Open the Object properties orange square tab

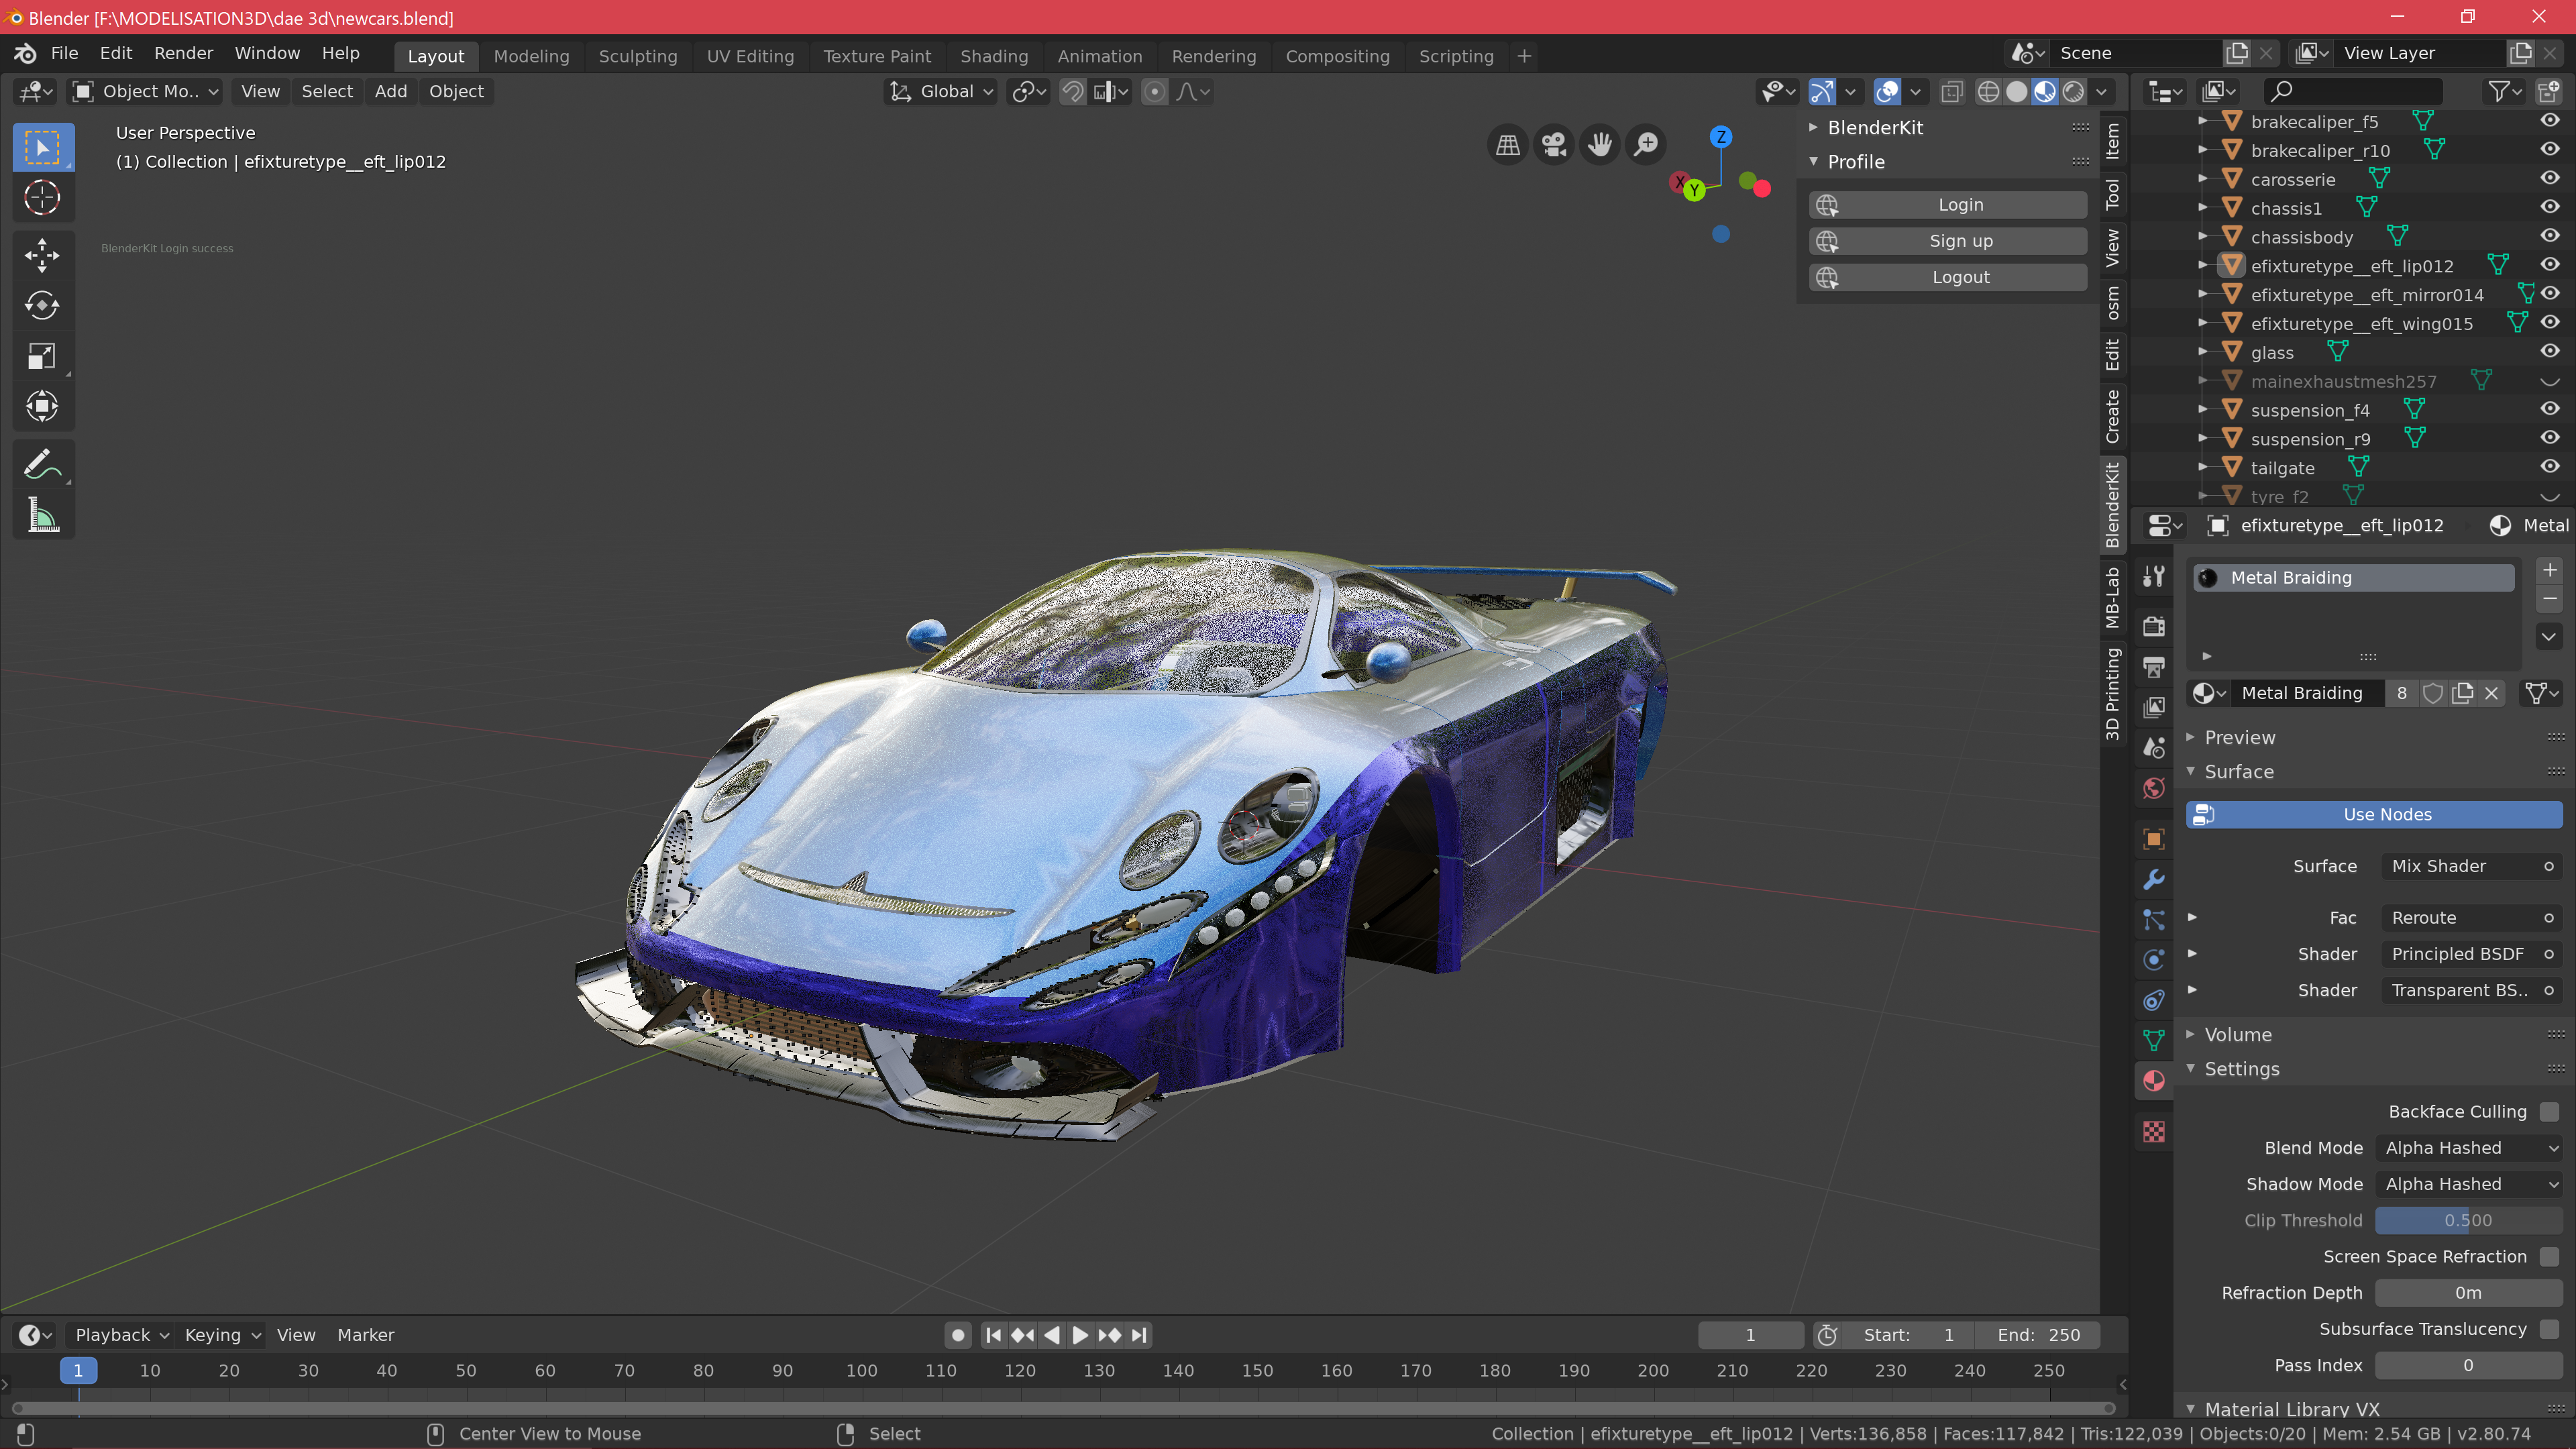(x=2154, y=839)
